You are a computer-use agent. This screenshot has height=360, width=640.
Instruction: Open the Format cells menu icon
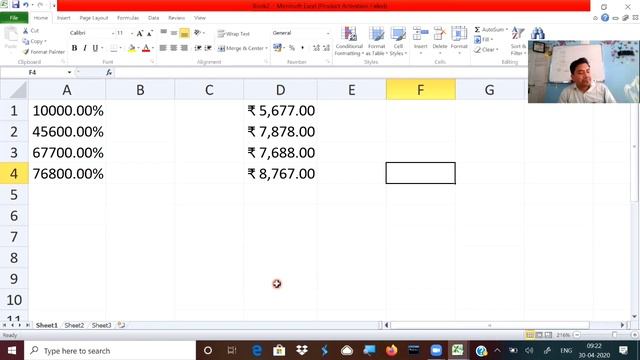coord(459,38)
